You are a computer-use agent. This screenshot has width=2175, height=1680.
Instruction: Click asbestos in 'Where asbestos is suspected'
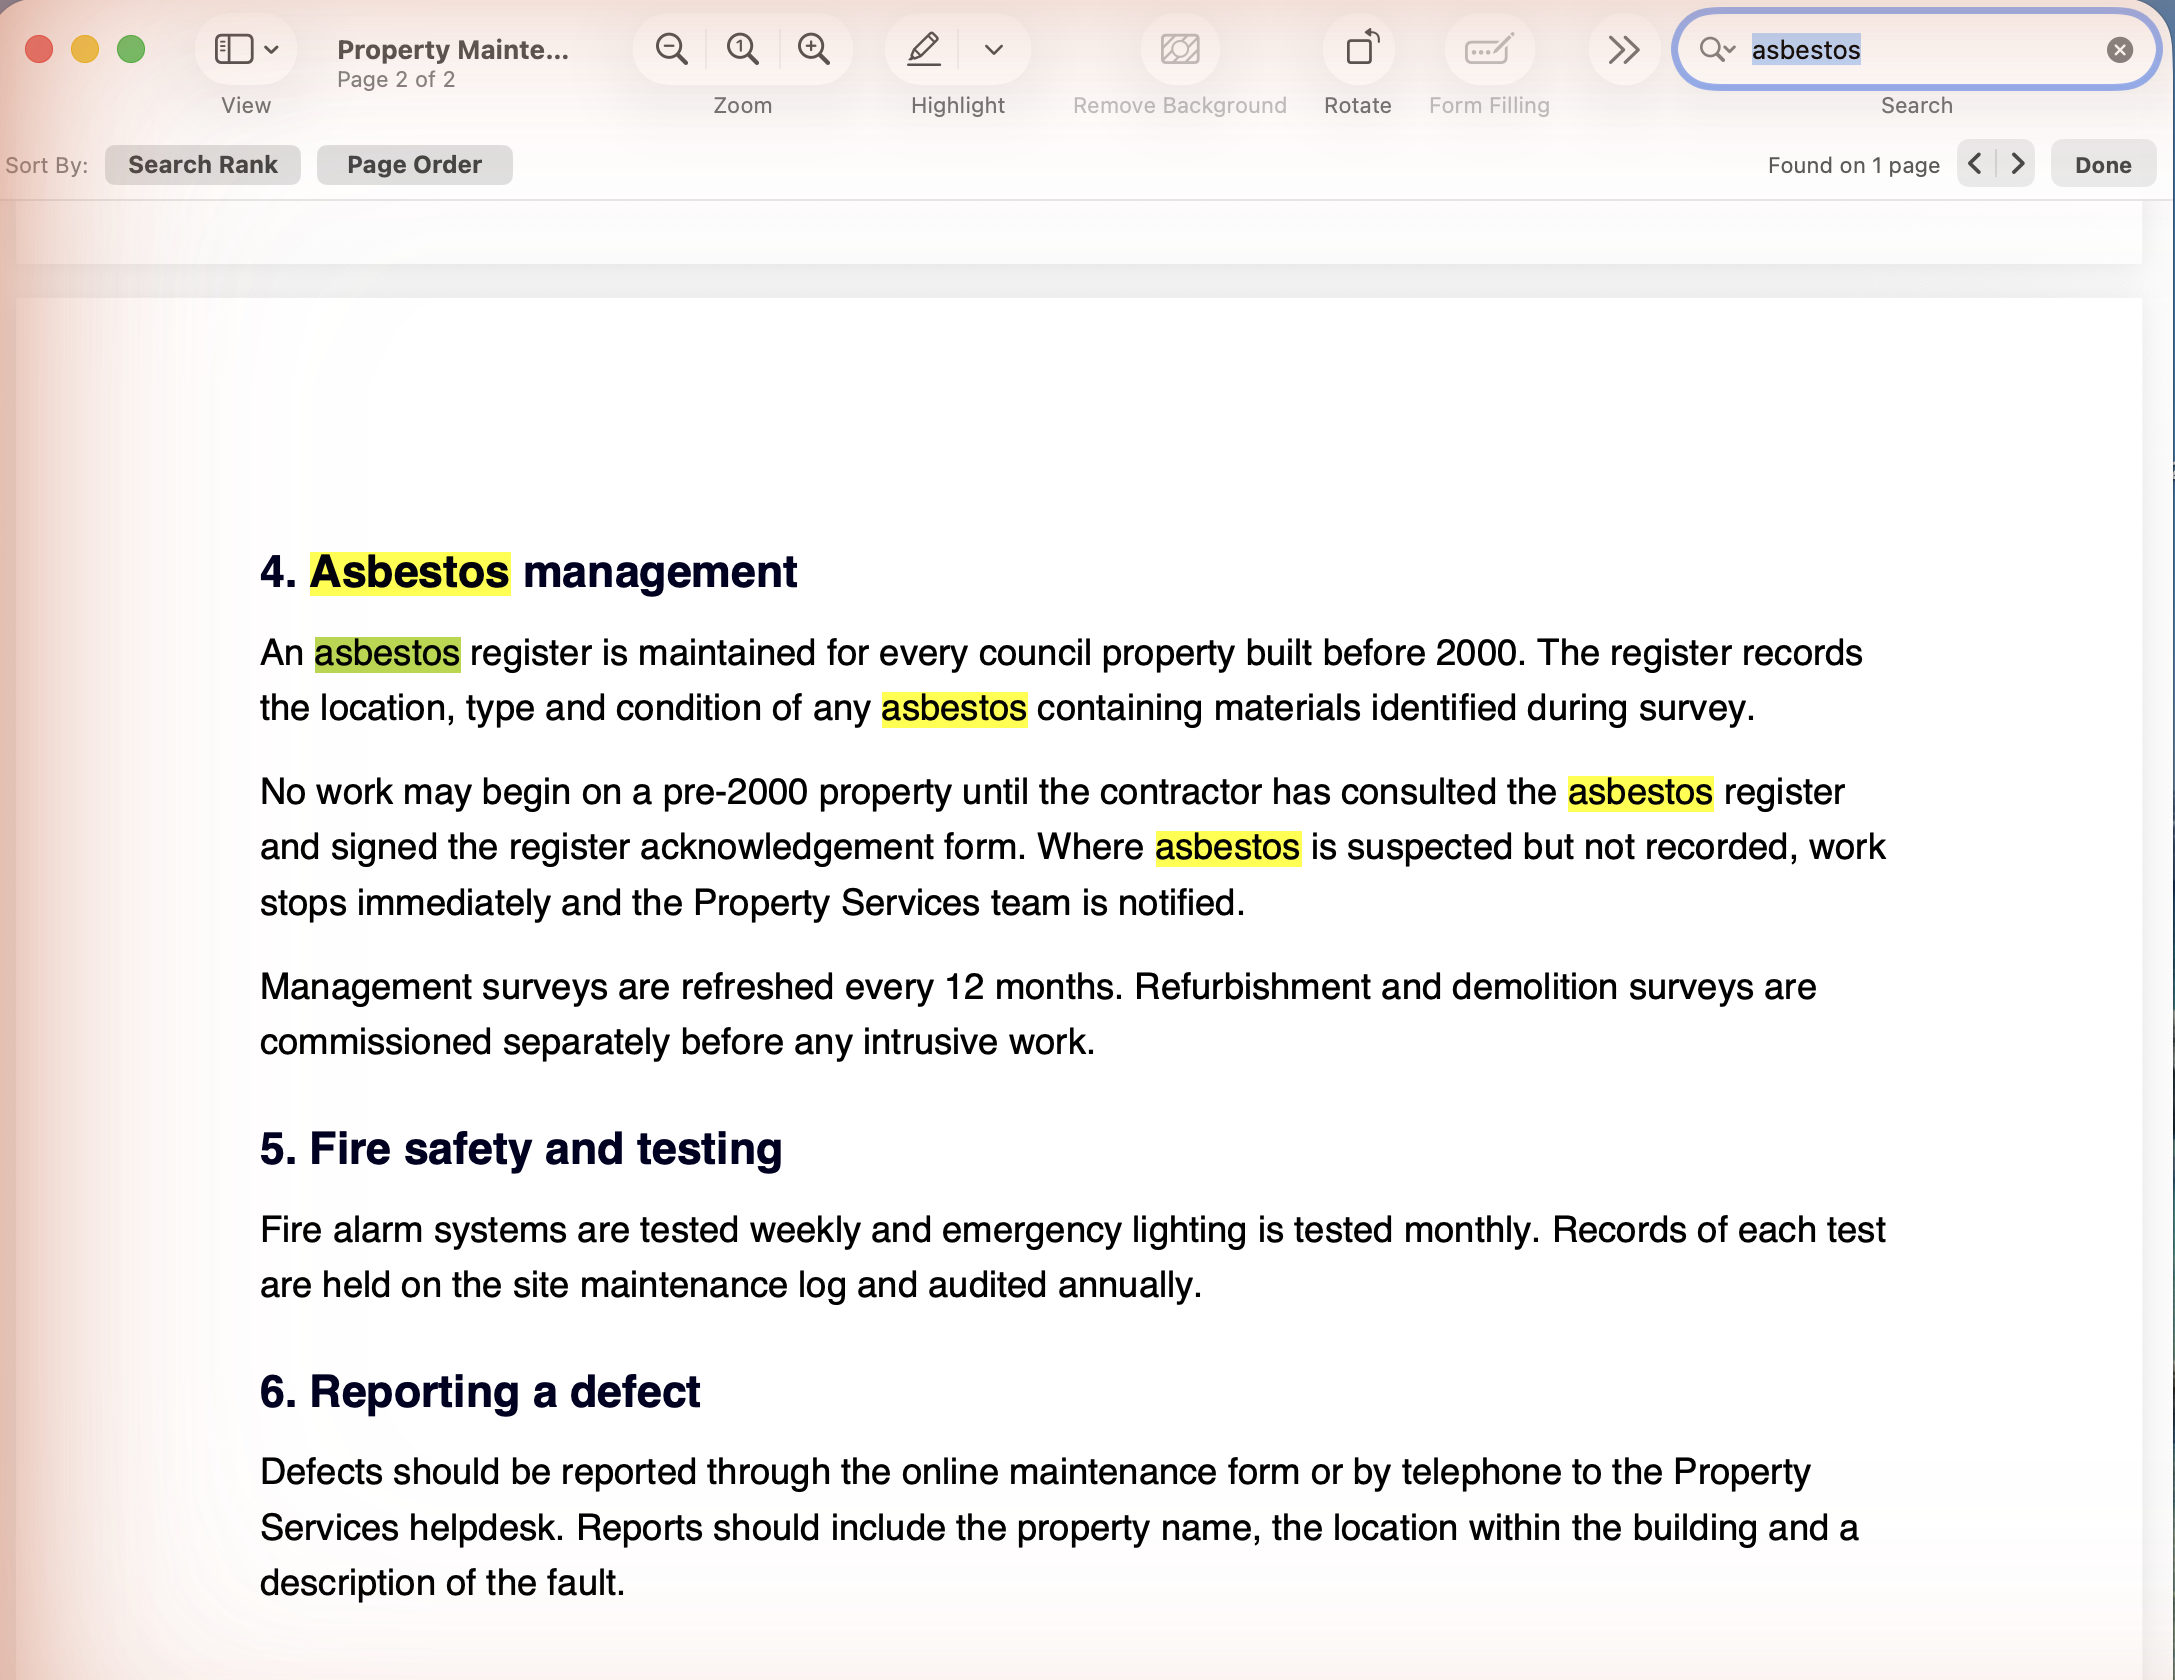[x=1228, y=847]
